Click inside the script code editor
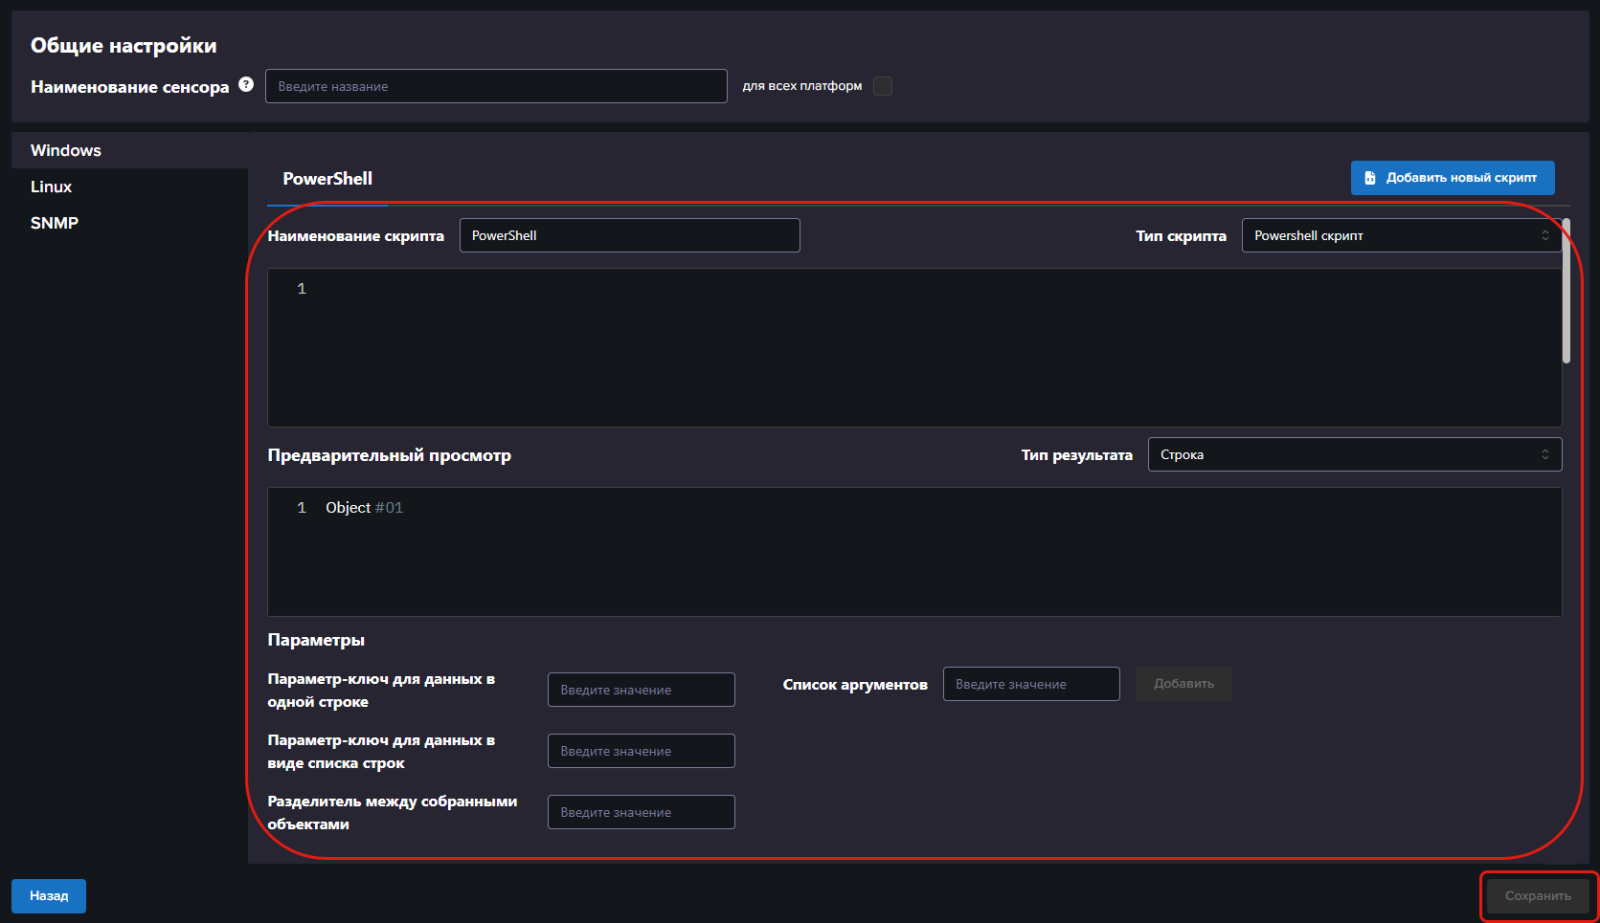The width and height of the screenshot is (1600, 923). (x=914, y=348)
